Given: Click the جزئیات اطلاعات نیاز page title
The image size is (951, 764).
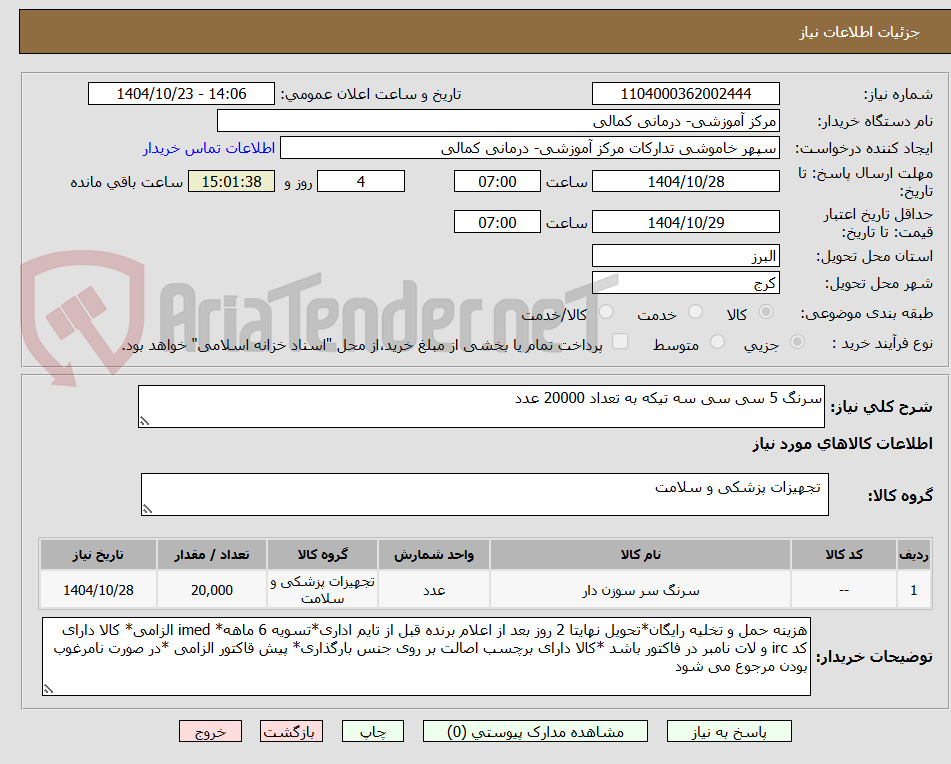Looking at the screenshot, I should (x=859, y=32).
